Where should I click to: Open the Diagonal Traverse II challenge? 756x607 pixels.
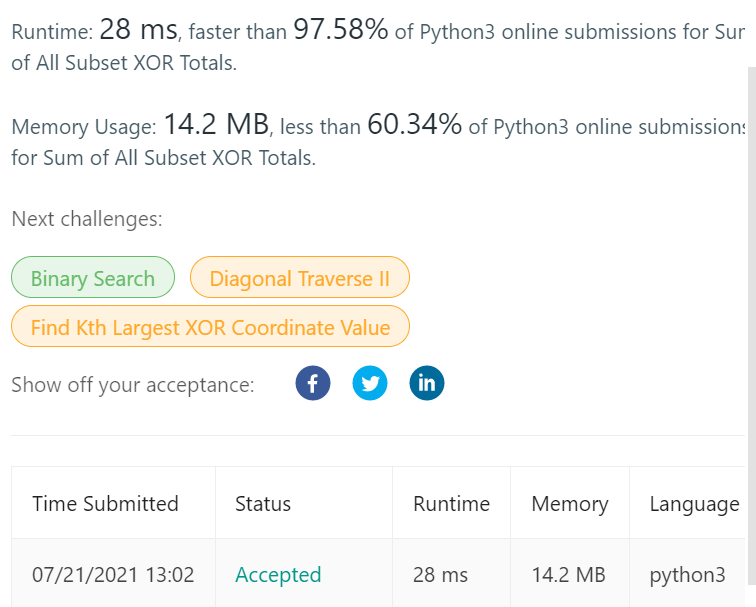point(299,277)
